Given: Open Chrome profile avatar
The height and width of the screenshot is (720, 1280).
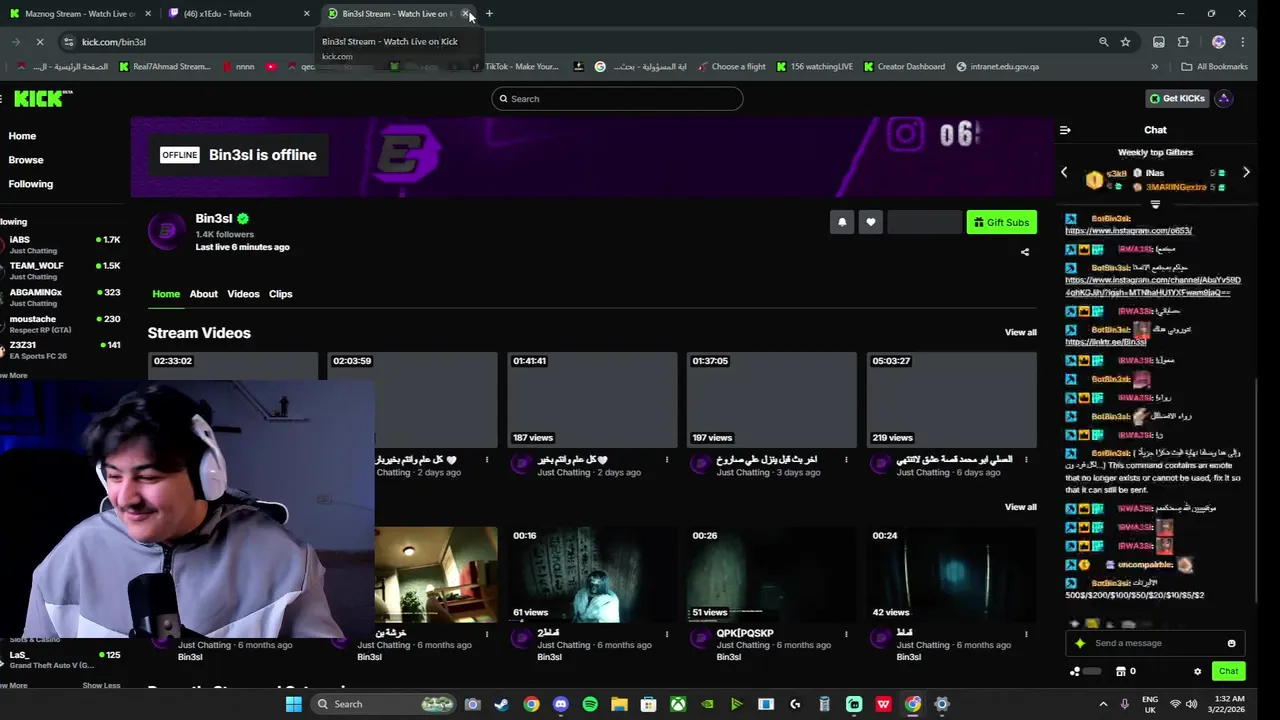Looking at the screenshot, I should click(1218, 42).
